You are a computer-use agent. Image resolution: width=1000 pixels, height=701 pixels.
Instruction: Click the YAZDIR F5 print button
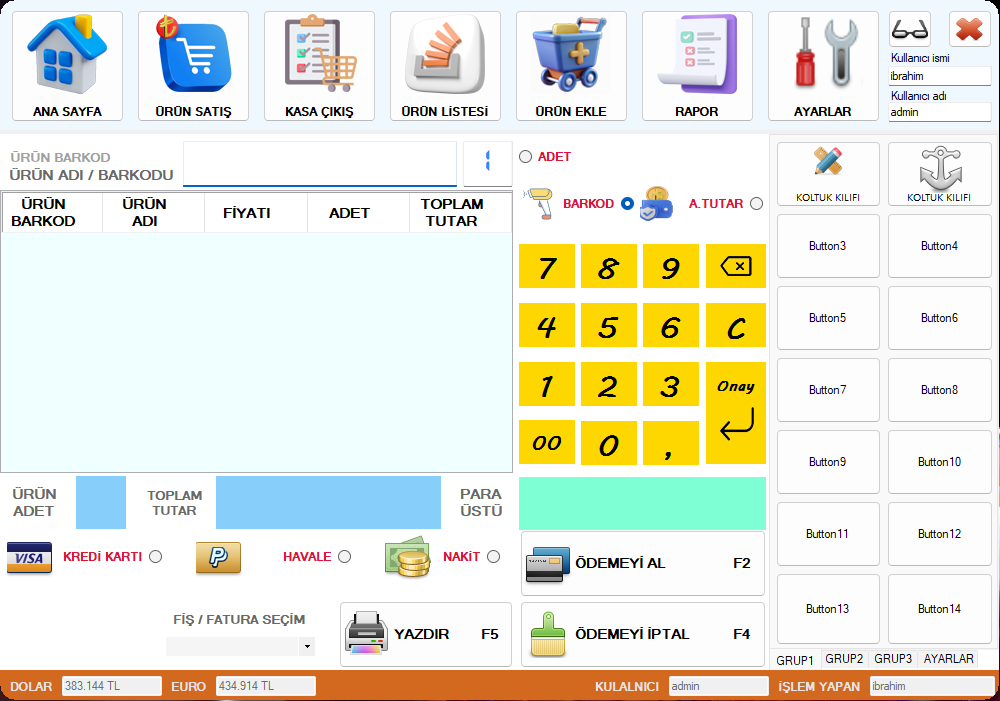(x=425, y=634)
